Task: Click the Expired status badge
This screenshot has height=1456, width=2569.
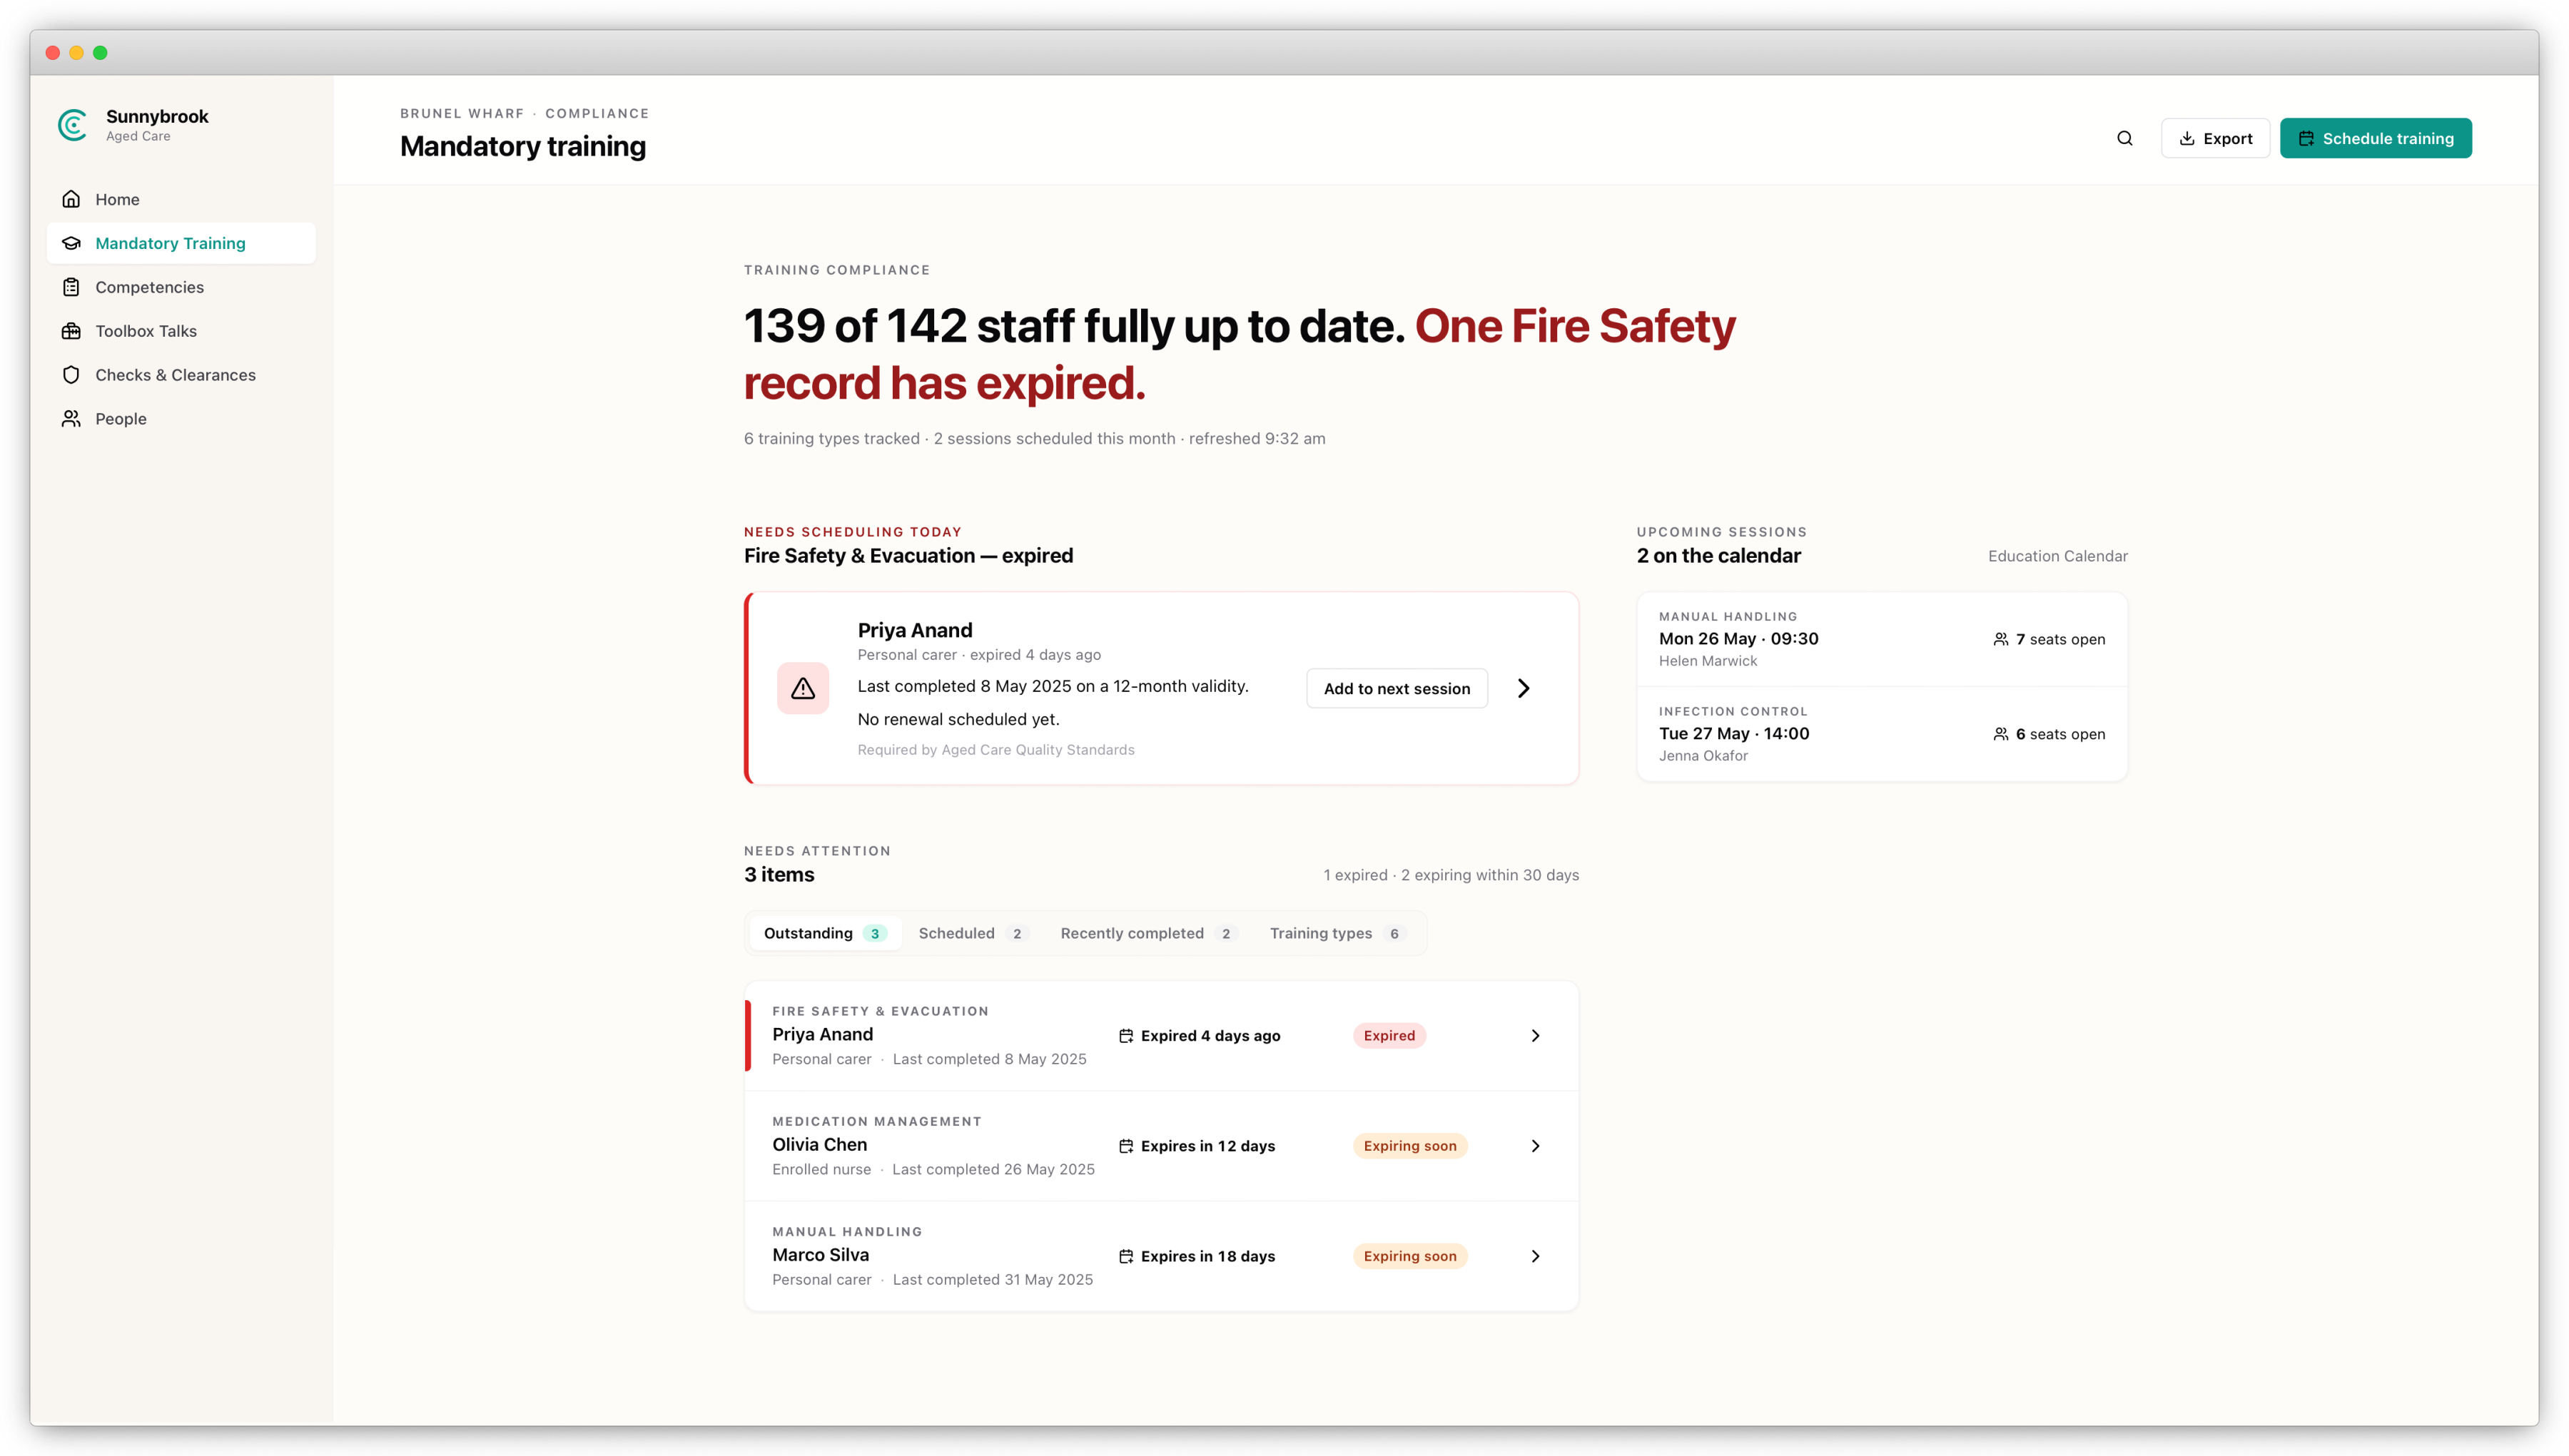Action: [1389, 1036]
